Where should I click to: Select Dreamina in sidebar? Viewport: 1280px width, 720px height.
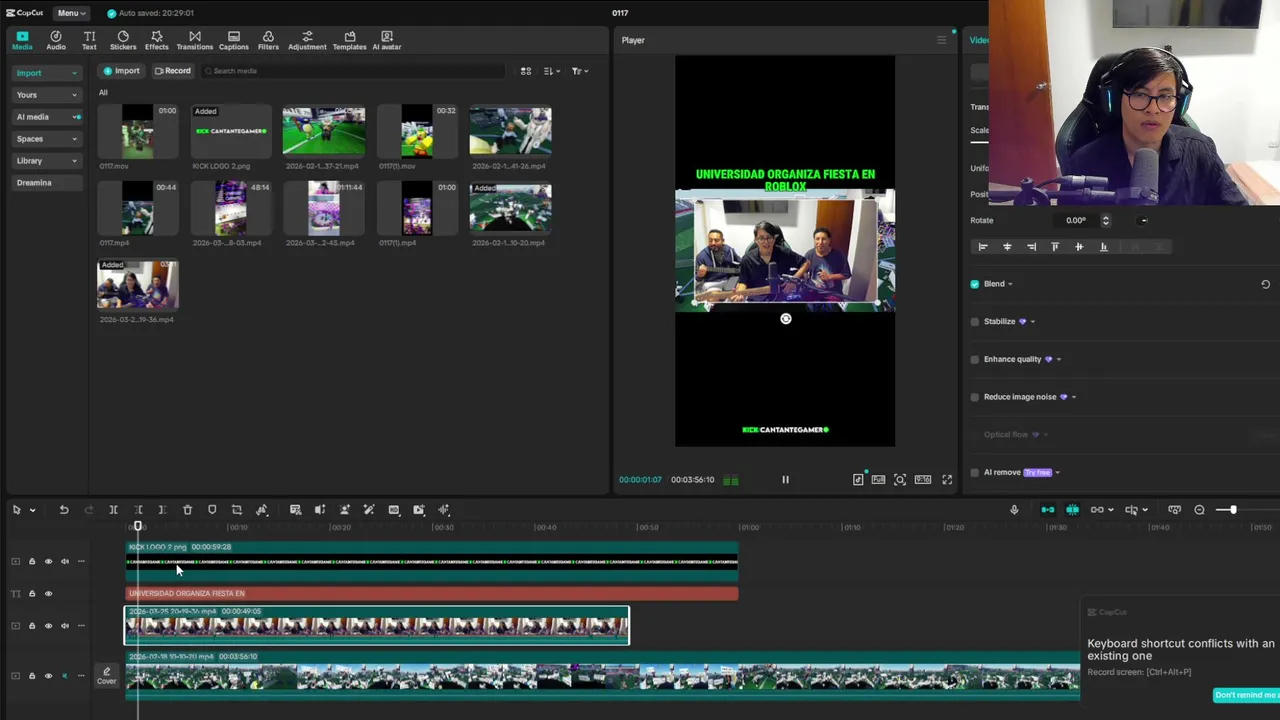(47, 183)
